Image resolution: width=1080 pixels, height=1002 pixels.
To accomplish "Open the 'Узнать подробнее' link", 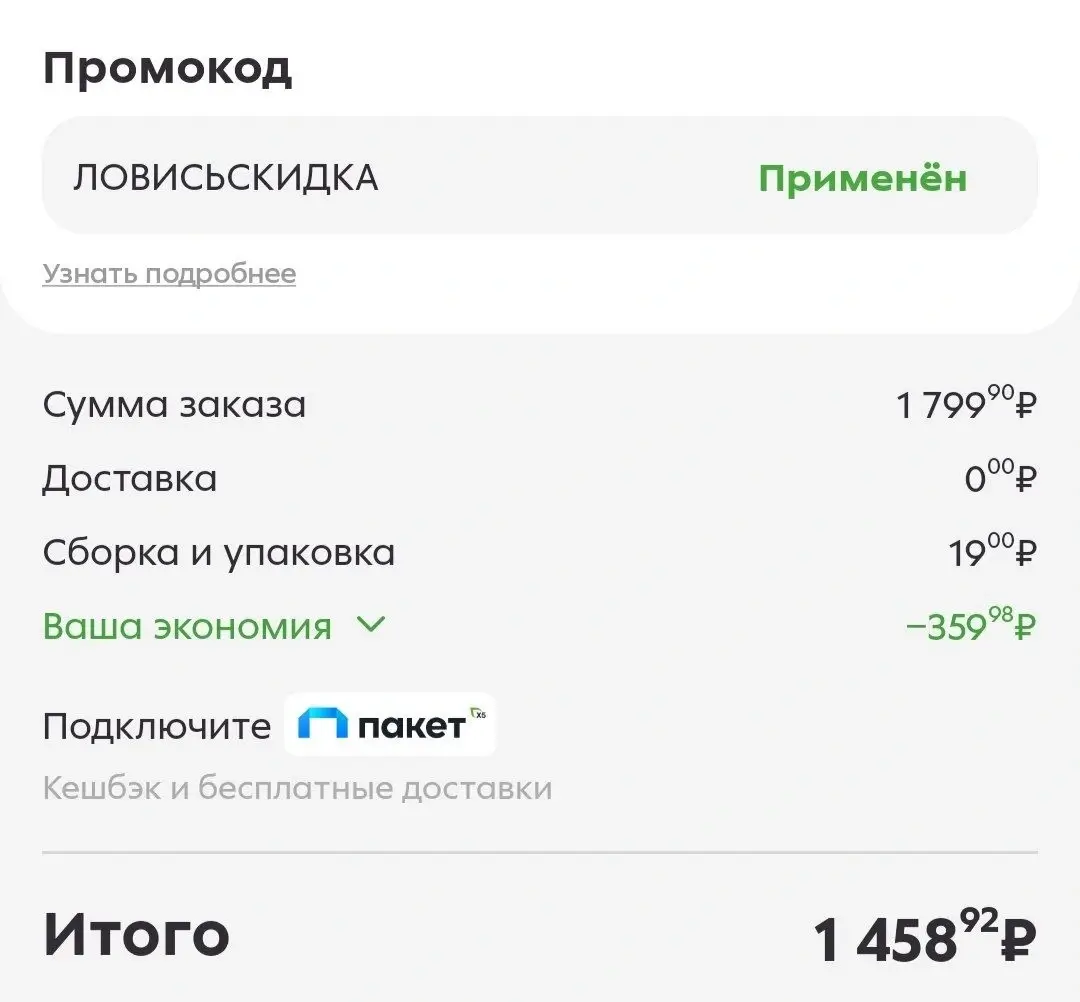I will coord(169,274).
